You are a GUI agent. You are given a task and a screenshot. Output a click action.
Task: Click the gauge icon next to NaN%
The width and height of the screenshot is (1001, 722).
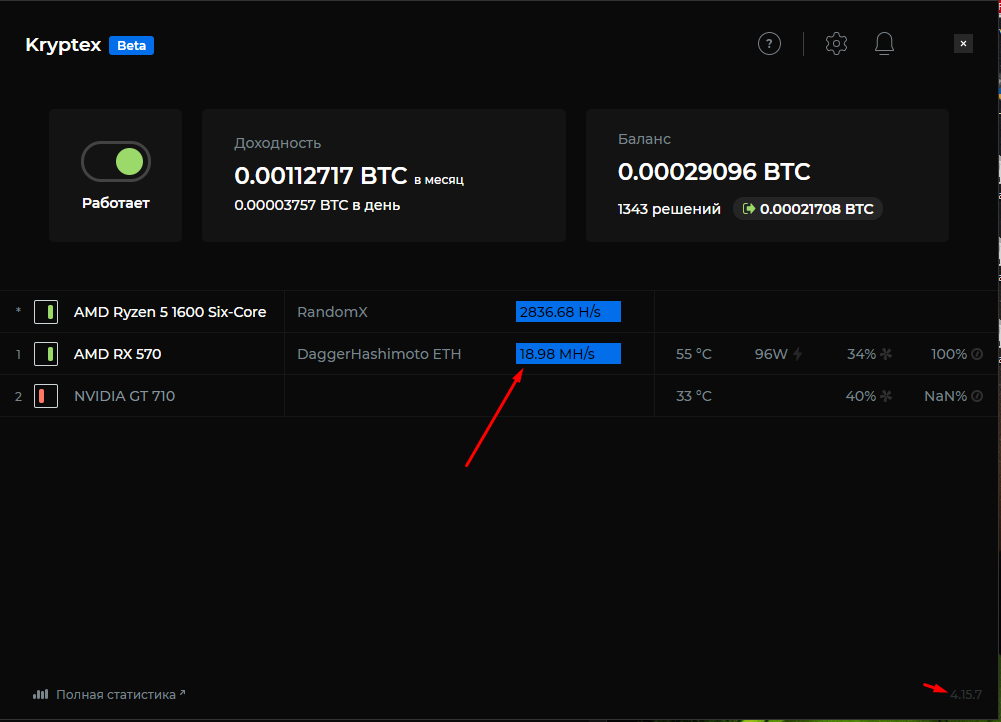(977, 396)
